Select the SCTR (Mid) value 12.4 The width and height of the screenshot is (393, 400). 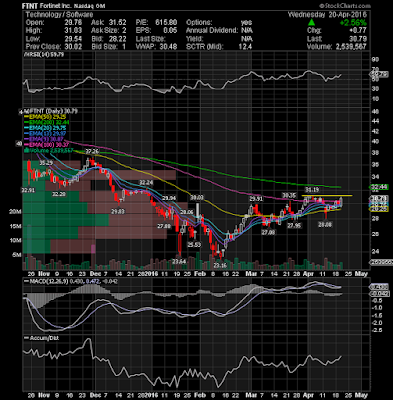point(245,47)
